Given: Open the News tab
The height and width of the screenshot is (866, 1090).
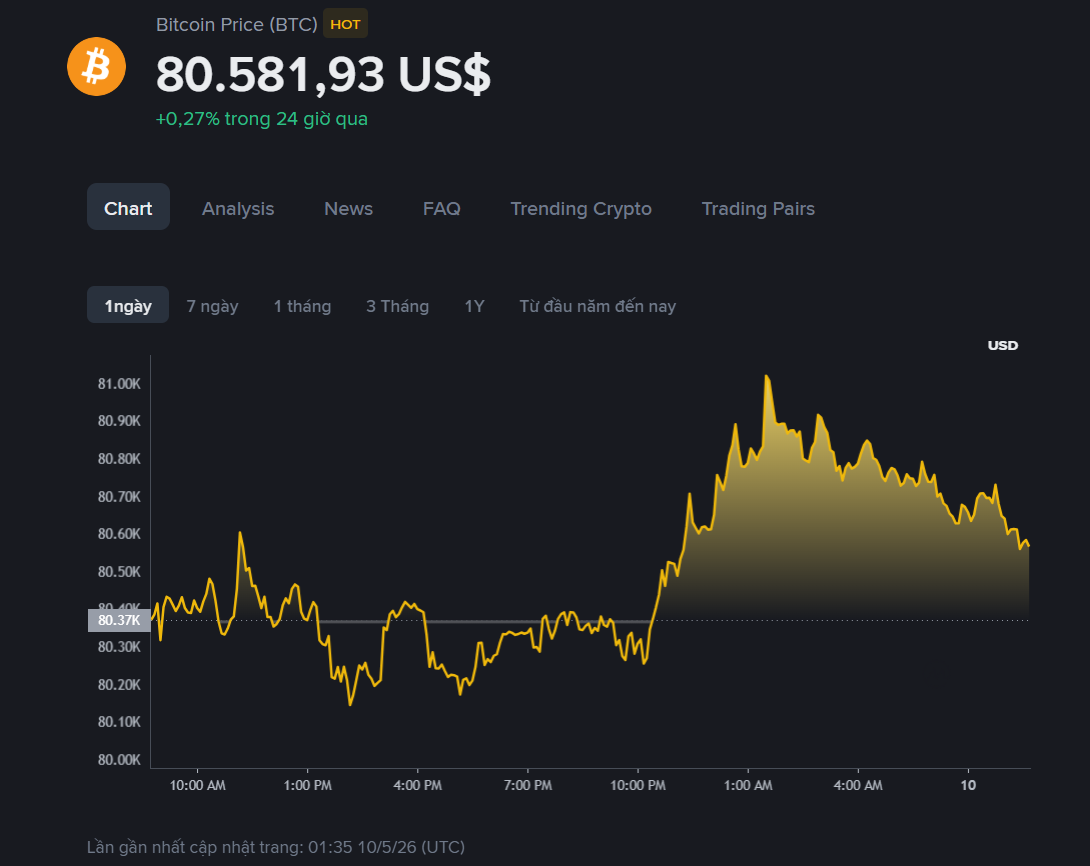Looking at the screenshot, I should coord(348,209).
